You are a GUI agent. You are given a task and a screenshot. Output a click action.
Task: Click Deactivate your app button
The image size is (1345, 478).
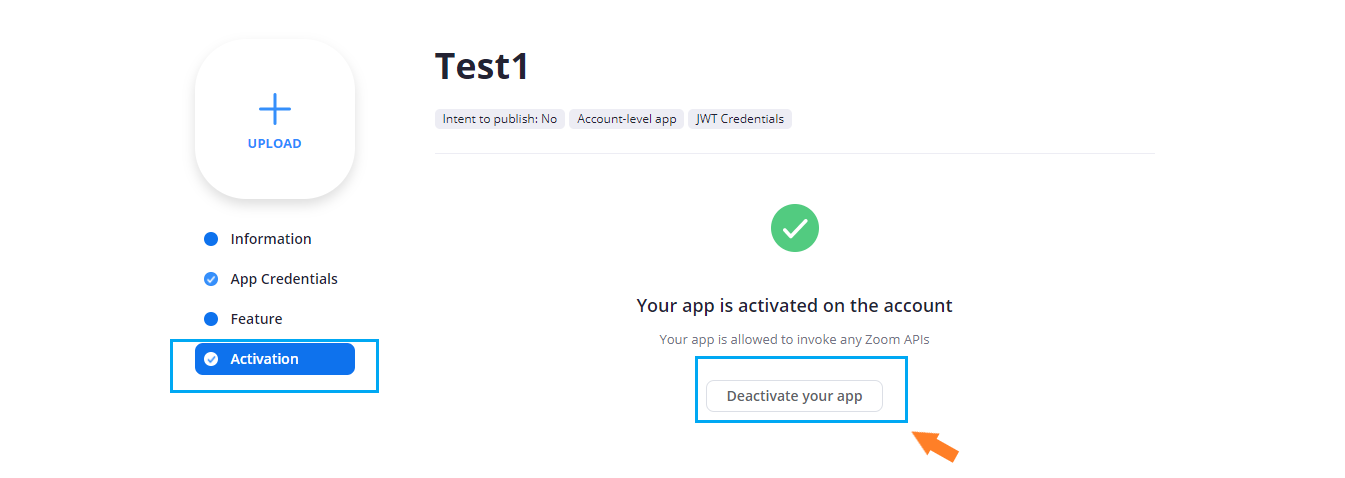[x=794, y=396]
